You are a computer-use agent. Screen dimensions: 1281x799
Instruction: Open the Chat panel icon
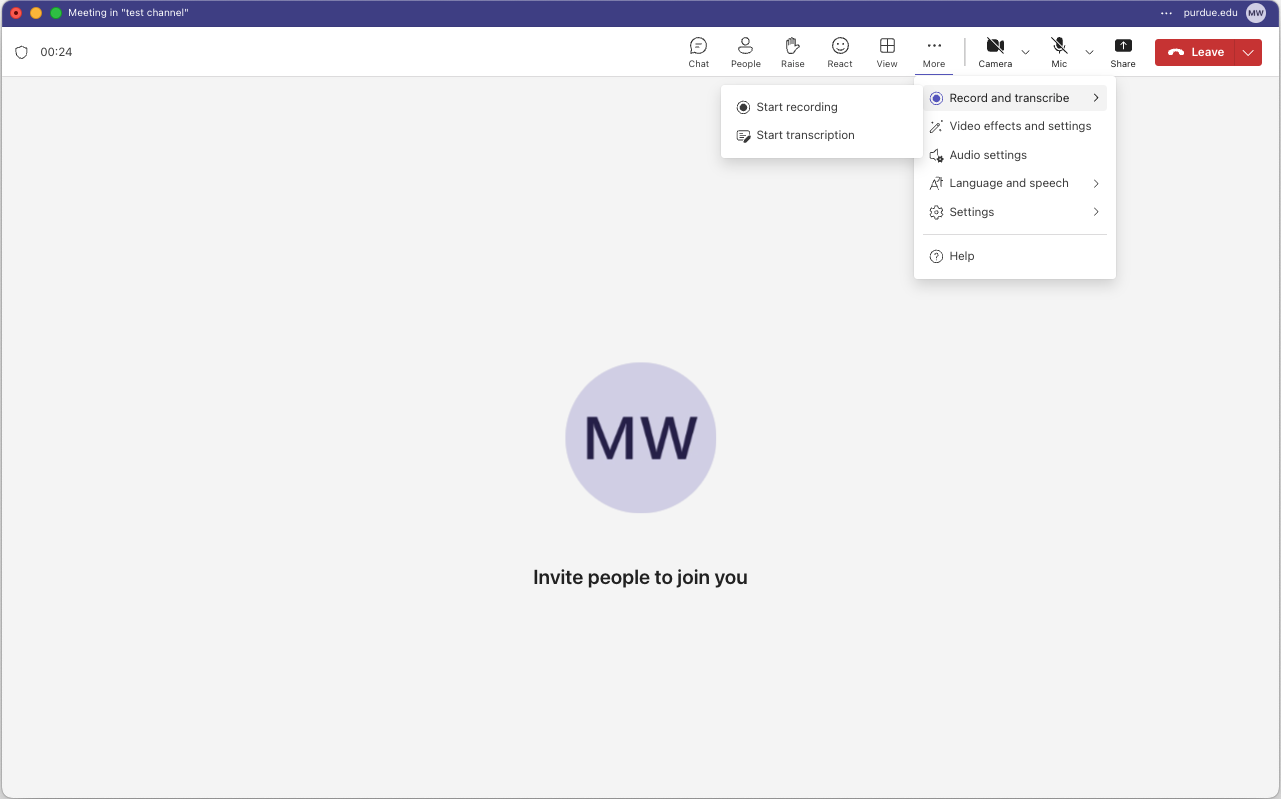point(698,52)
